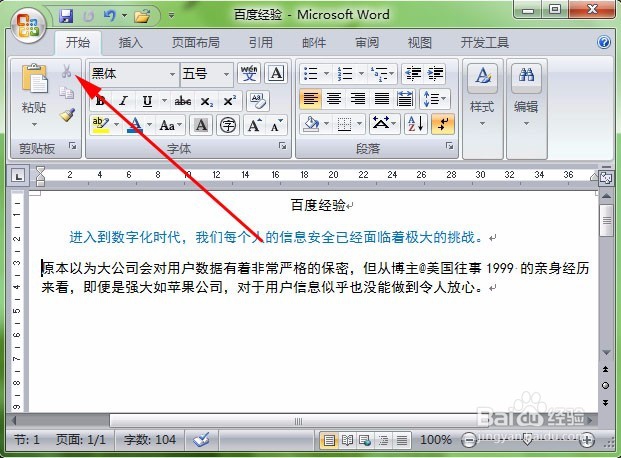This screenshot has width=621, height=458.
Task: Click the Copy icon in clipboard group
Action: [x=67, y=93]
